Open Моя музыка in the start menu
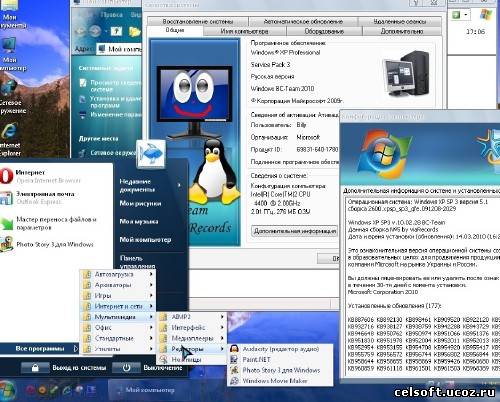This screenshot has height=402, width=500. tap(139, 221)
